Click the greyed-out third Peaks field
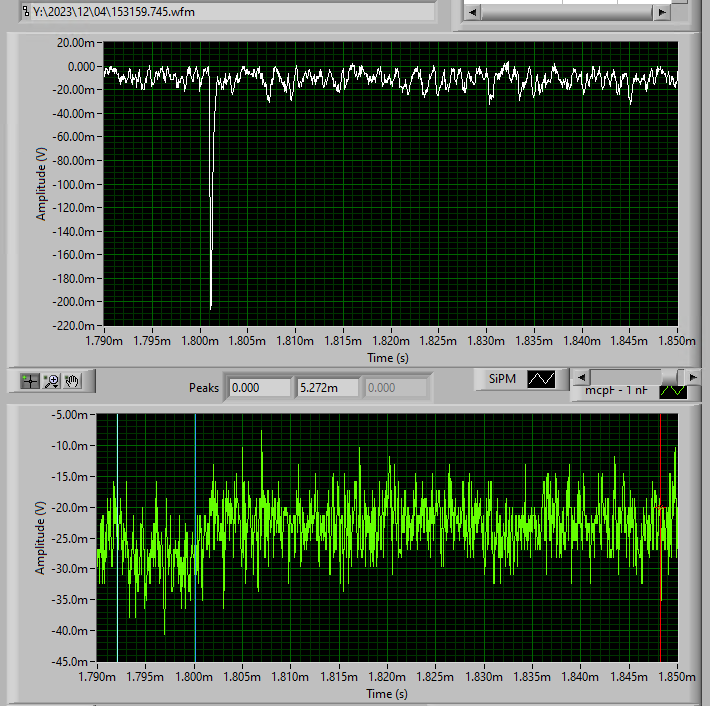 (x=396, y=387)
